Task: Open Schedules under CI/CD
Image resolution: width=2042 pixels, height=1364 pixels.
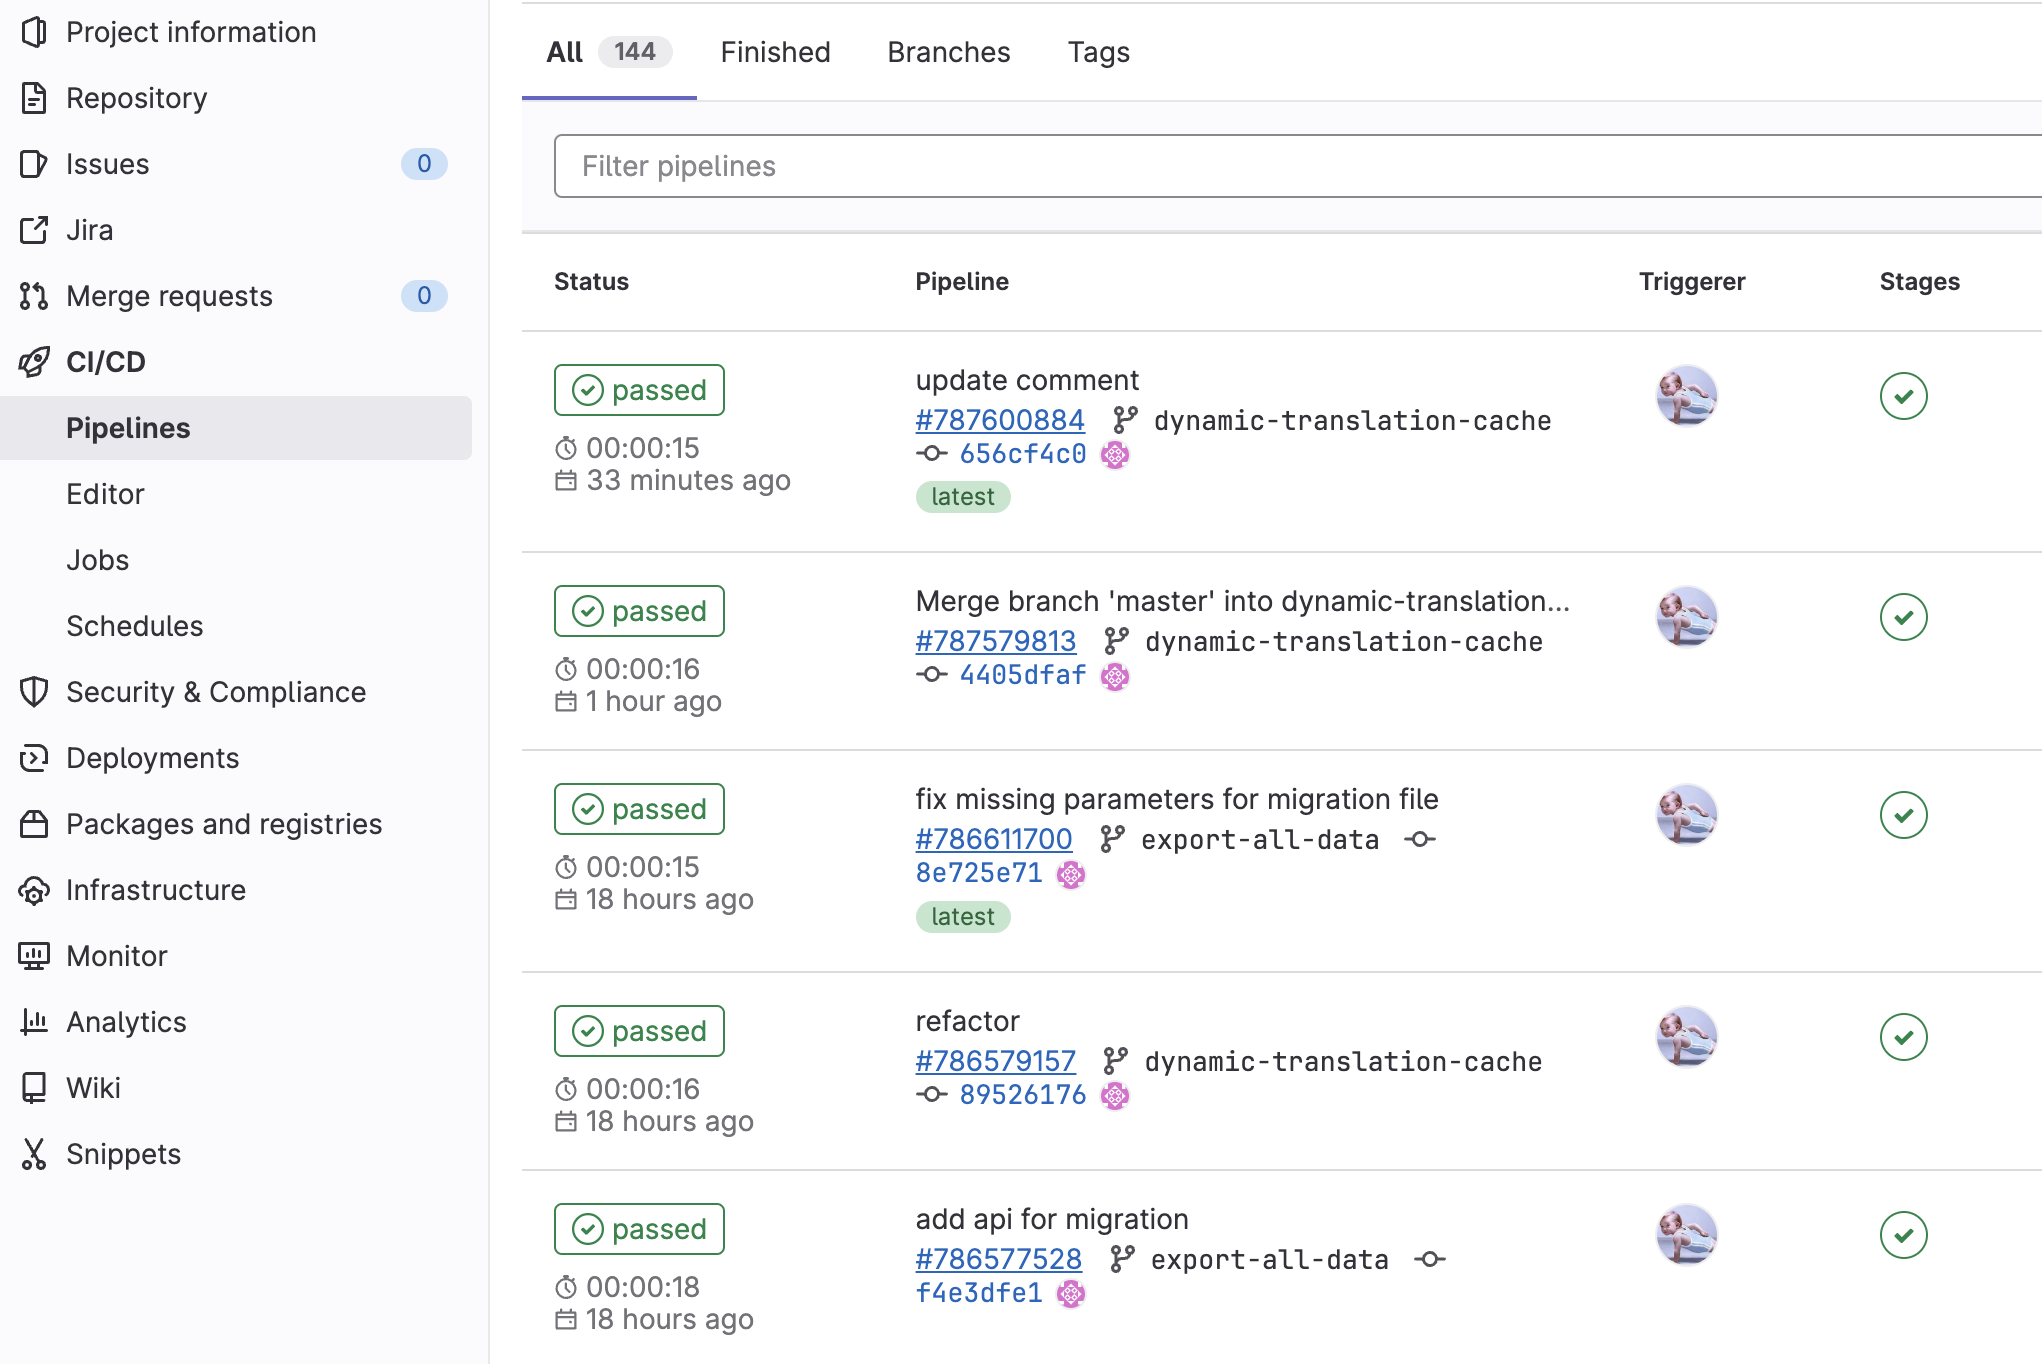Action: [134, 626]
